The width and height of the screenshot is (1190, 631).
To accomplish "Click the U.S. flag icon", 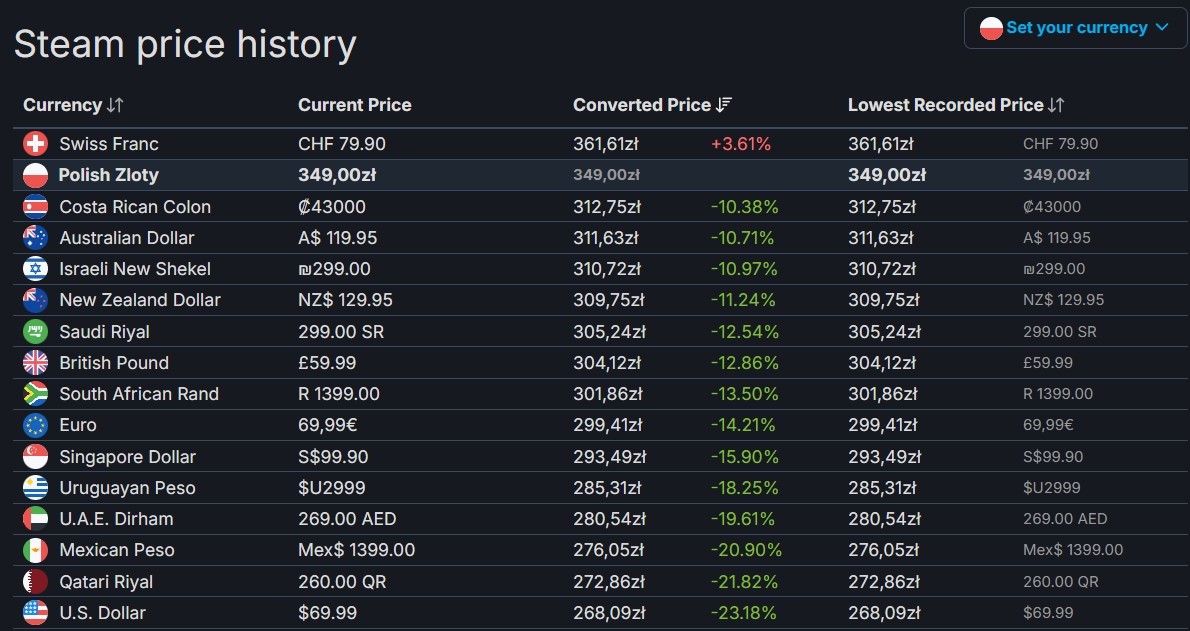I will click(x=36, y=613).
